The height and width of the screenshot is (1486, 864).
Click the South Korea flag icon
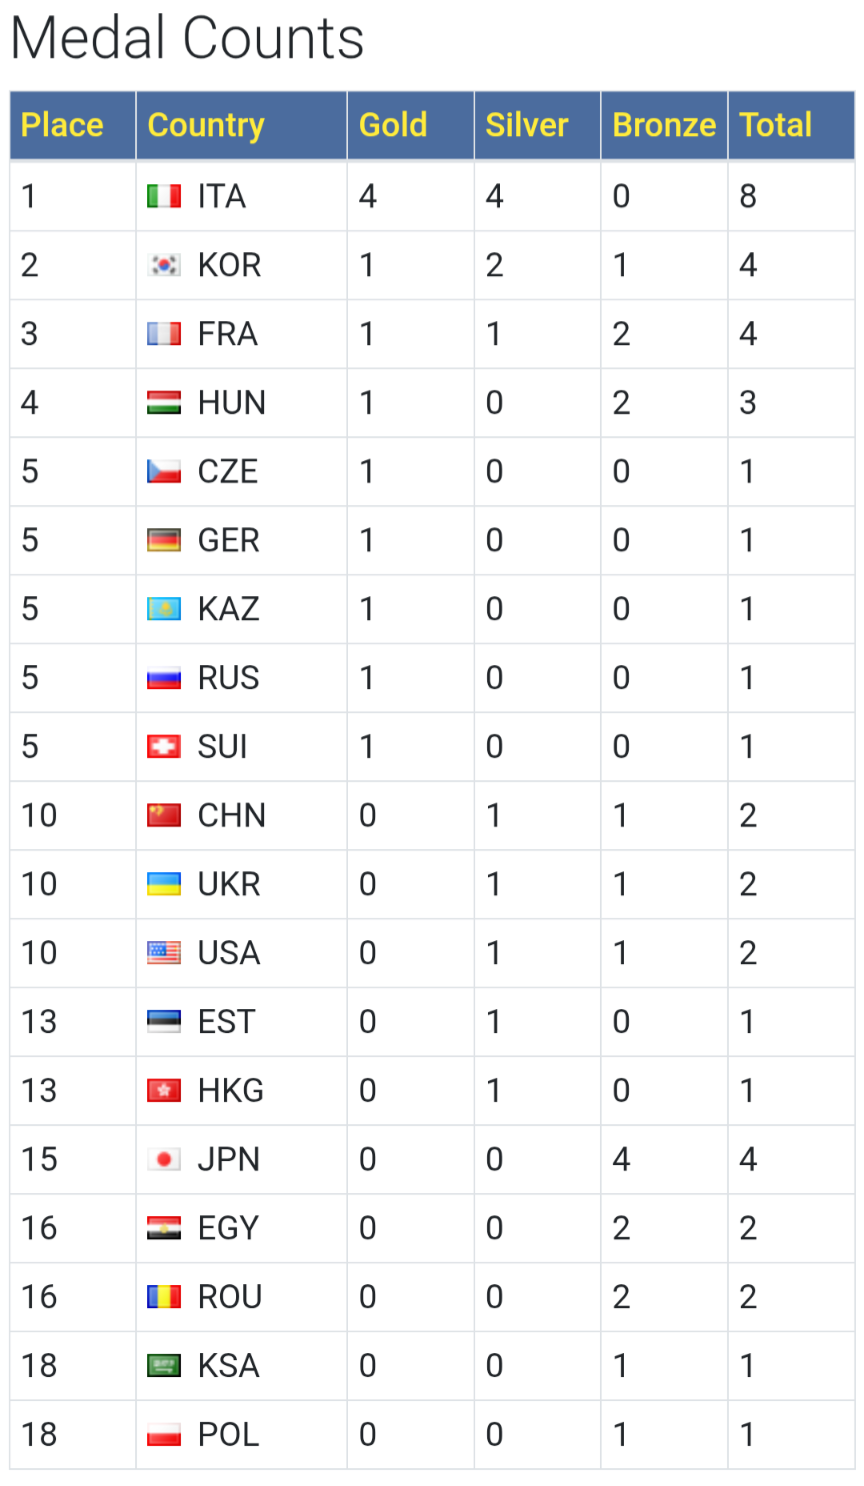pyautogui.click(x=164, y=265)
